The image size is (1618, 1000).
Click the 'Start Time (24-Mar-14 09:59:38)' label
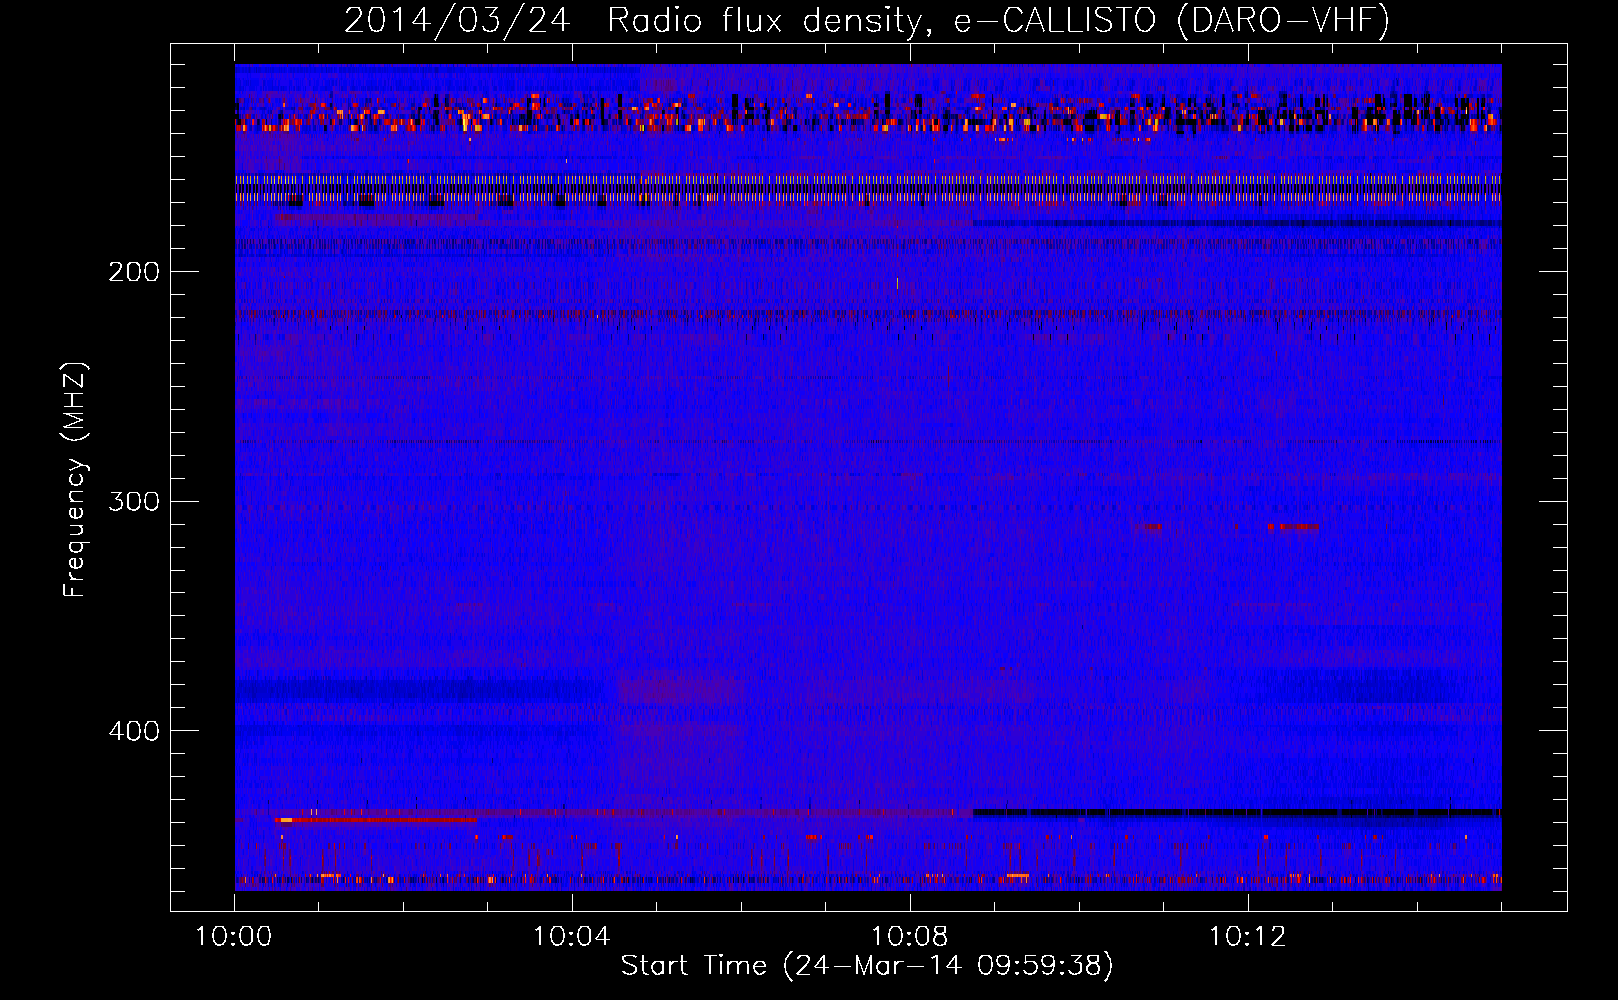click(x=867, y=966)
